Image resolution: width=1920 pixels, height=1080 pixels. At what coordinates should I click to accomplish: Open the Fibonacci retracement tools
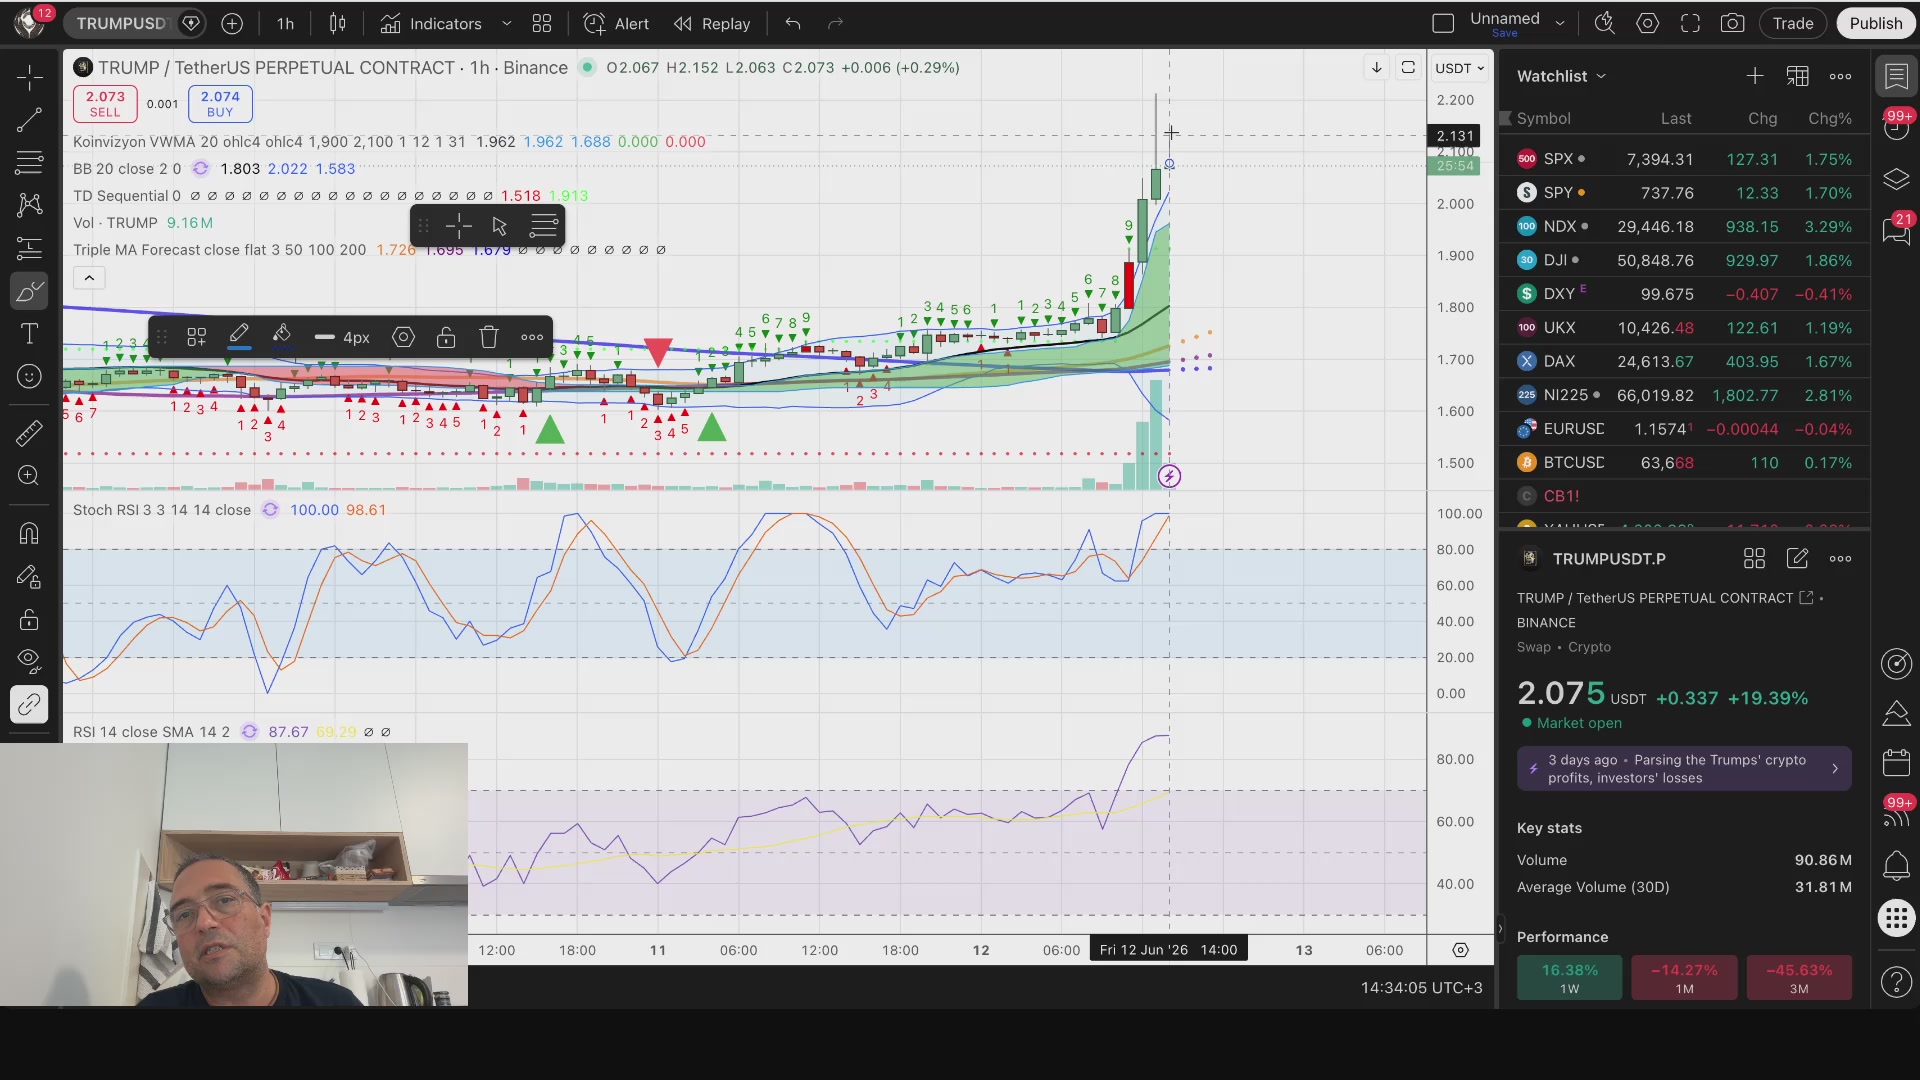click(x=29, y=161)
